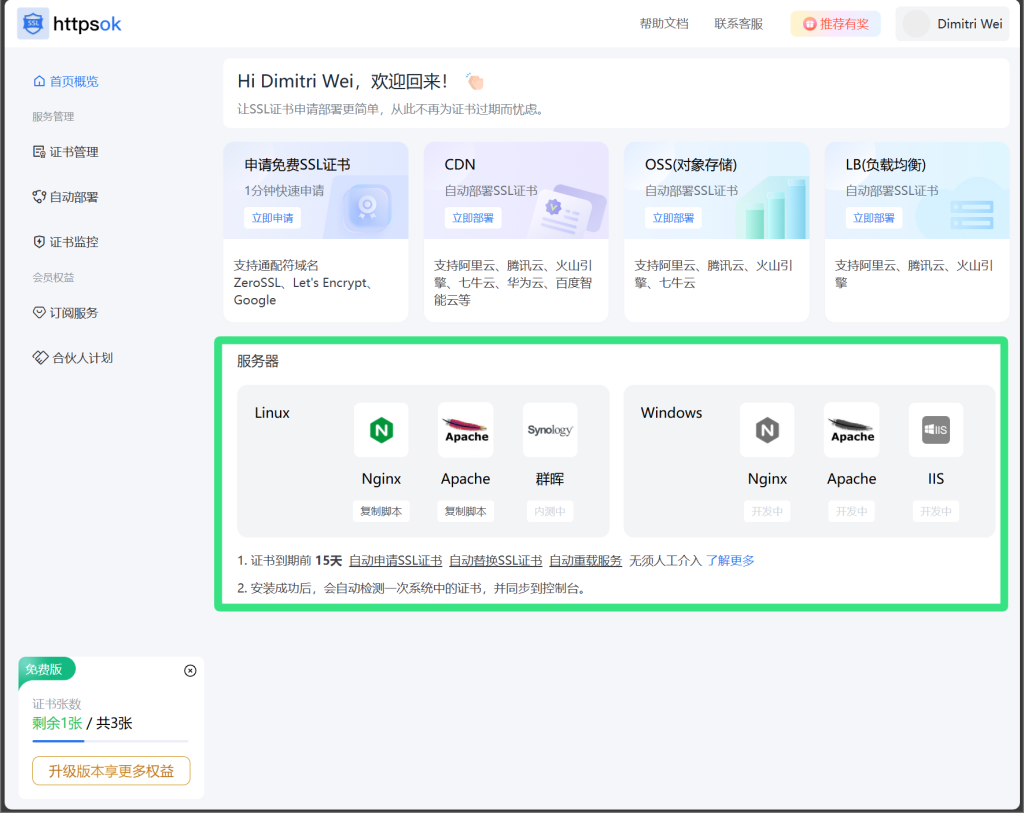The height and width of the screenshot is (813, 1024).
Task: Click 开发中 tag under Windows Apache
Action: pos(852,511)
